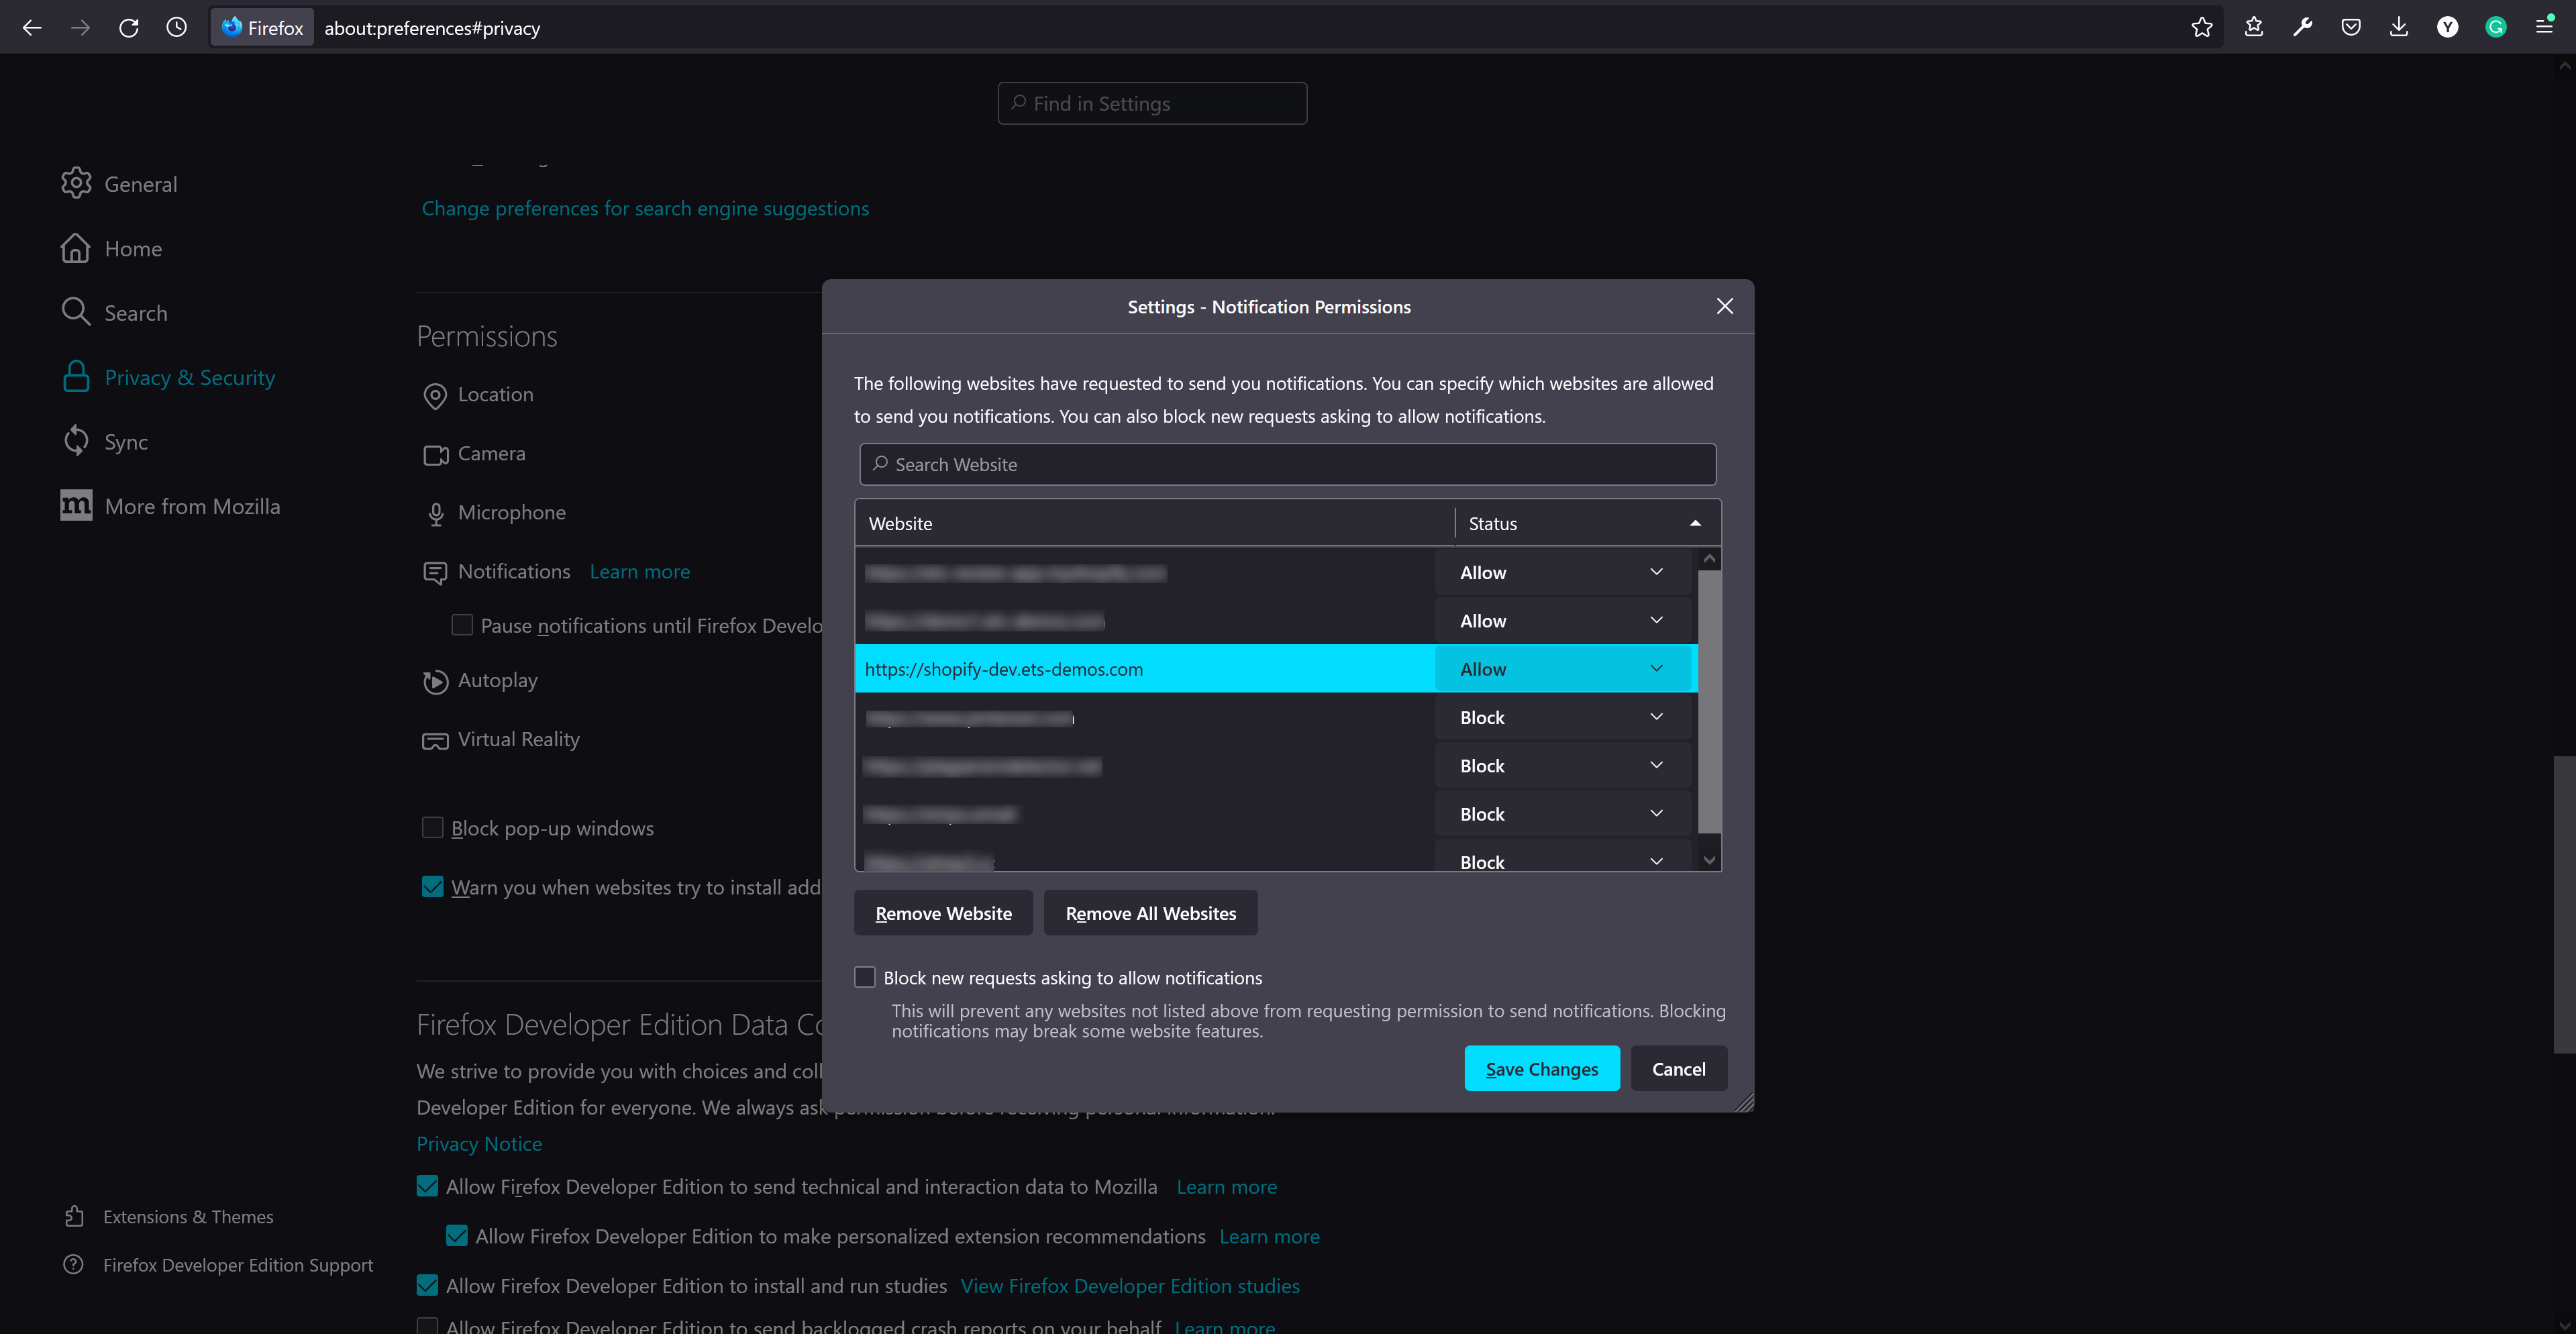The image size is (2576, 1334).
Task: Sort the list by Status column header
Action: pyautogui.click(x=1586, y=523)
